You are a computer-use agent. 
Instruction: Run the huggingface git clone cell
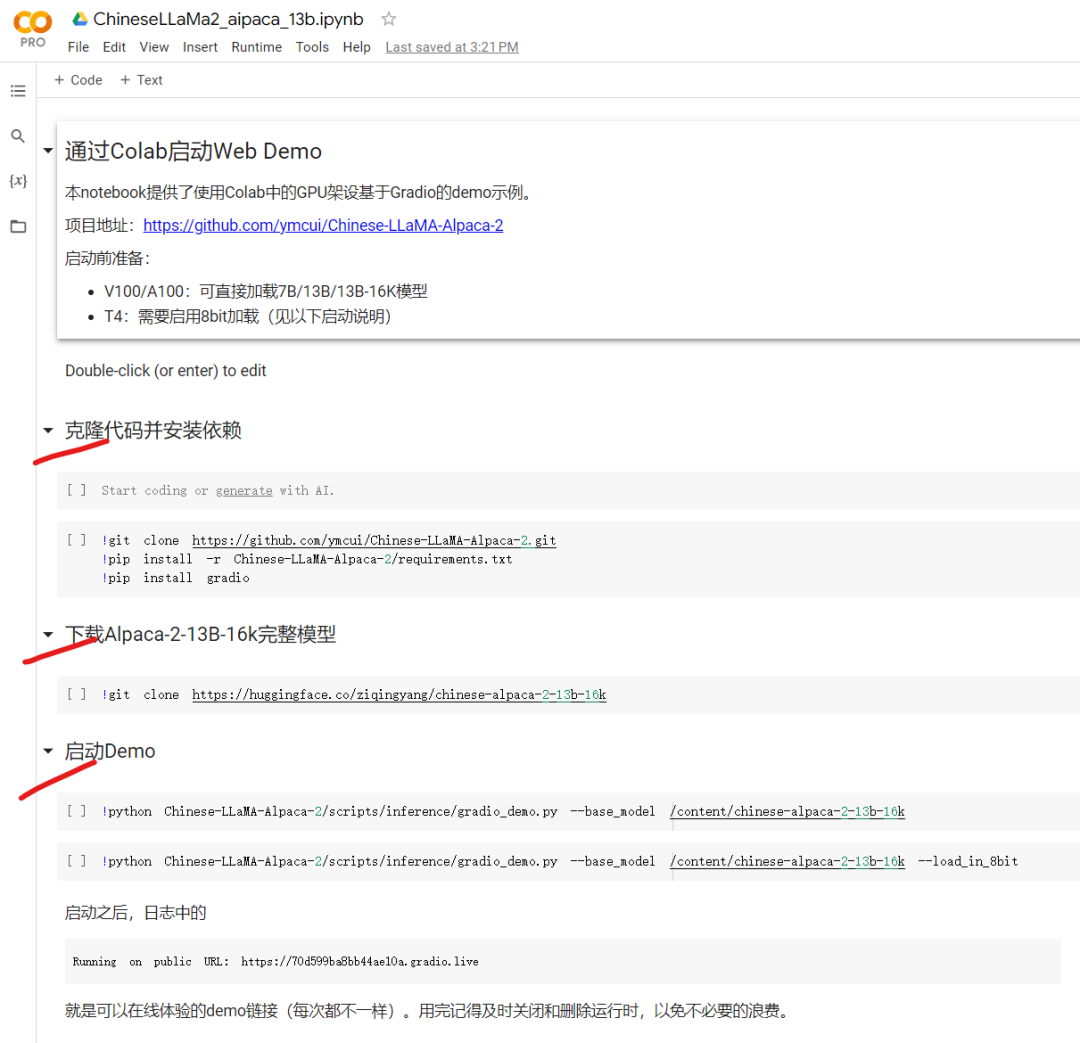coord(76,694)
